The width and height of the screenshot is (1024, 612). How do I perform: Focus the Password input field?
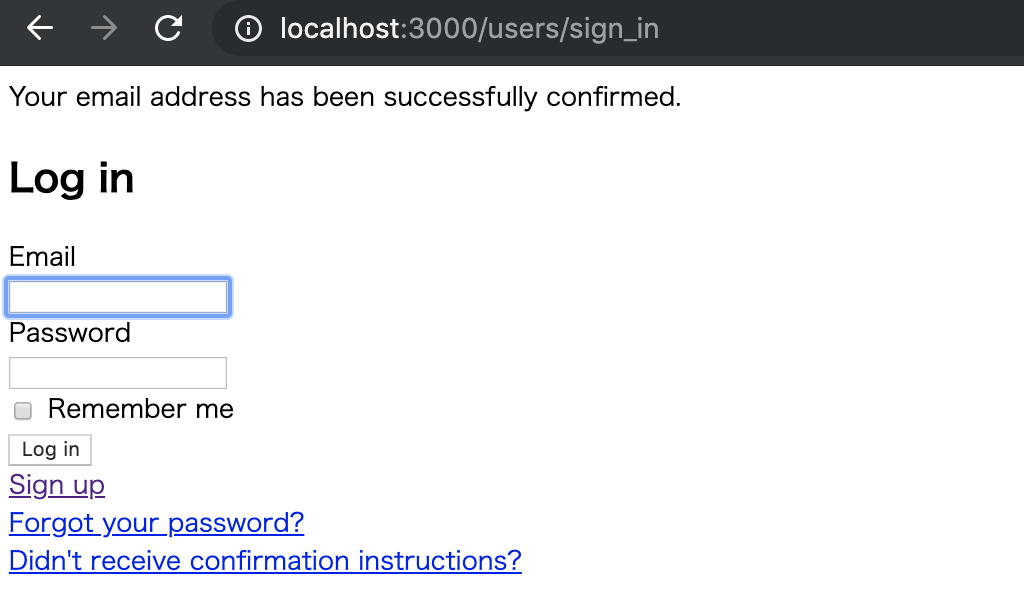118,373
